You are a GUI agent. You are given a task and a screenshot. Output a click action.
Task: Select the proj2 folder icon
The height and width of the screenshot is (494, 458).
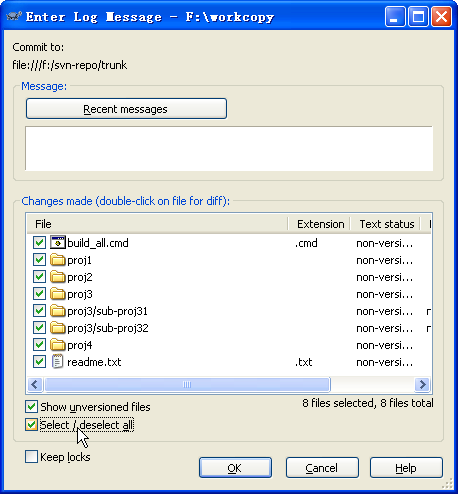point(58,277)
